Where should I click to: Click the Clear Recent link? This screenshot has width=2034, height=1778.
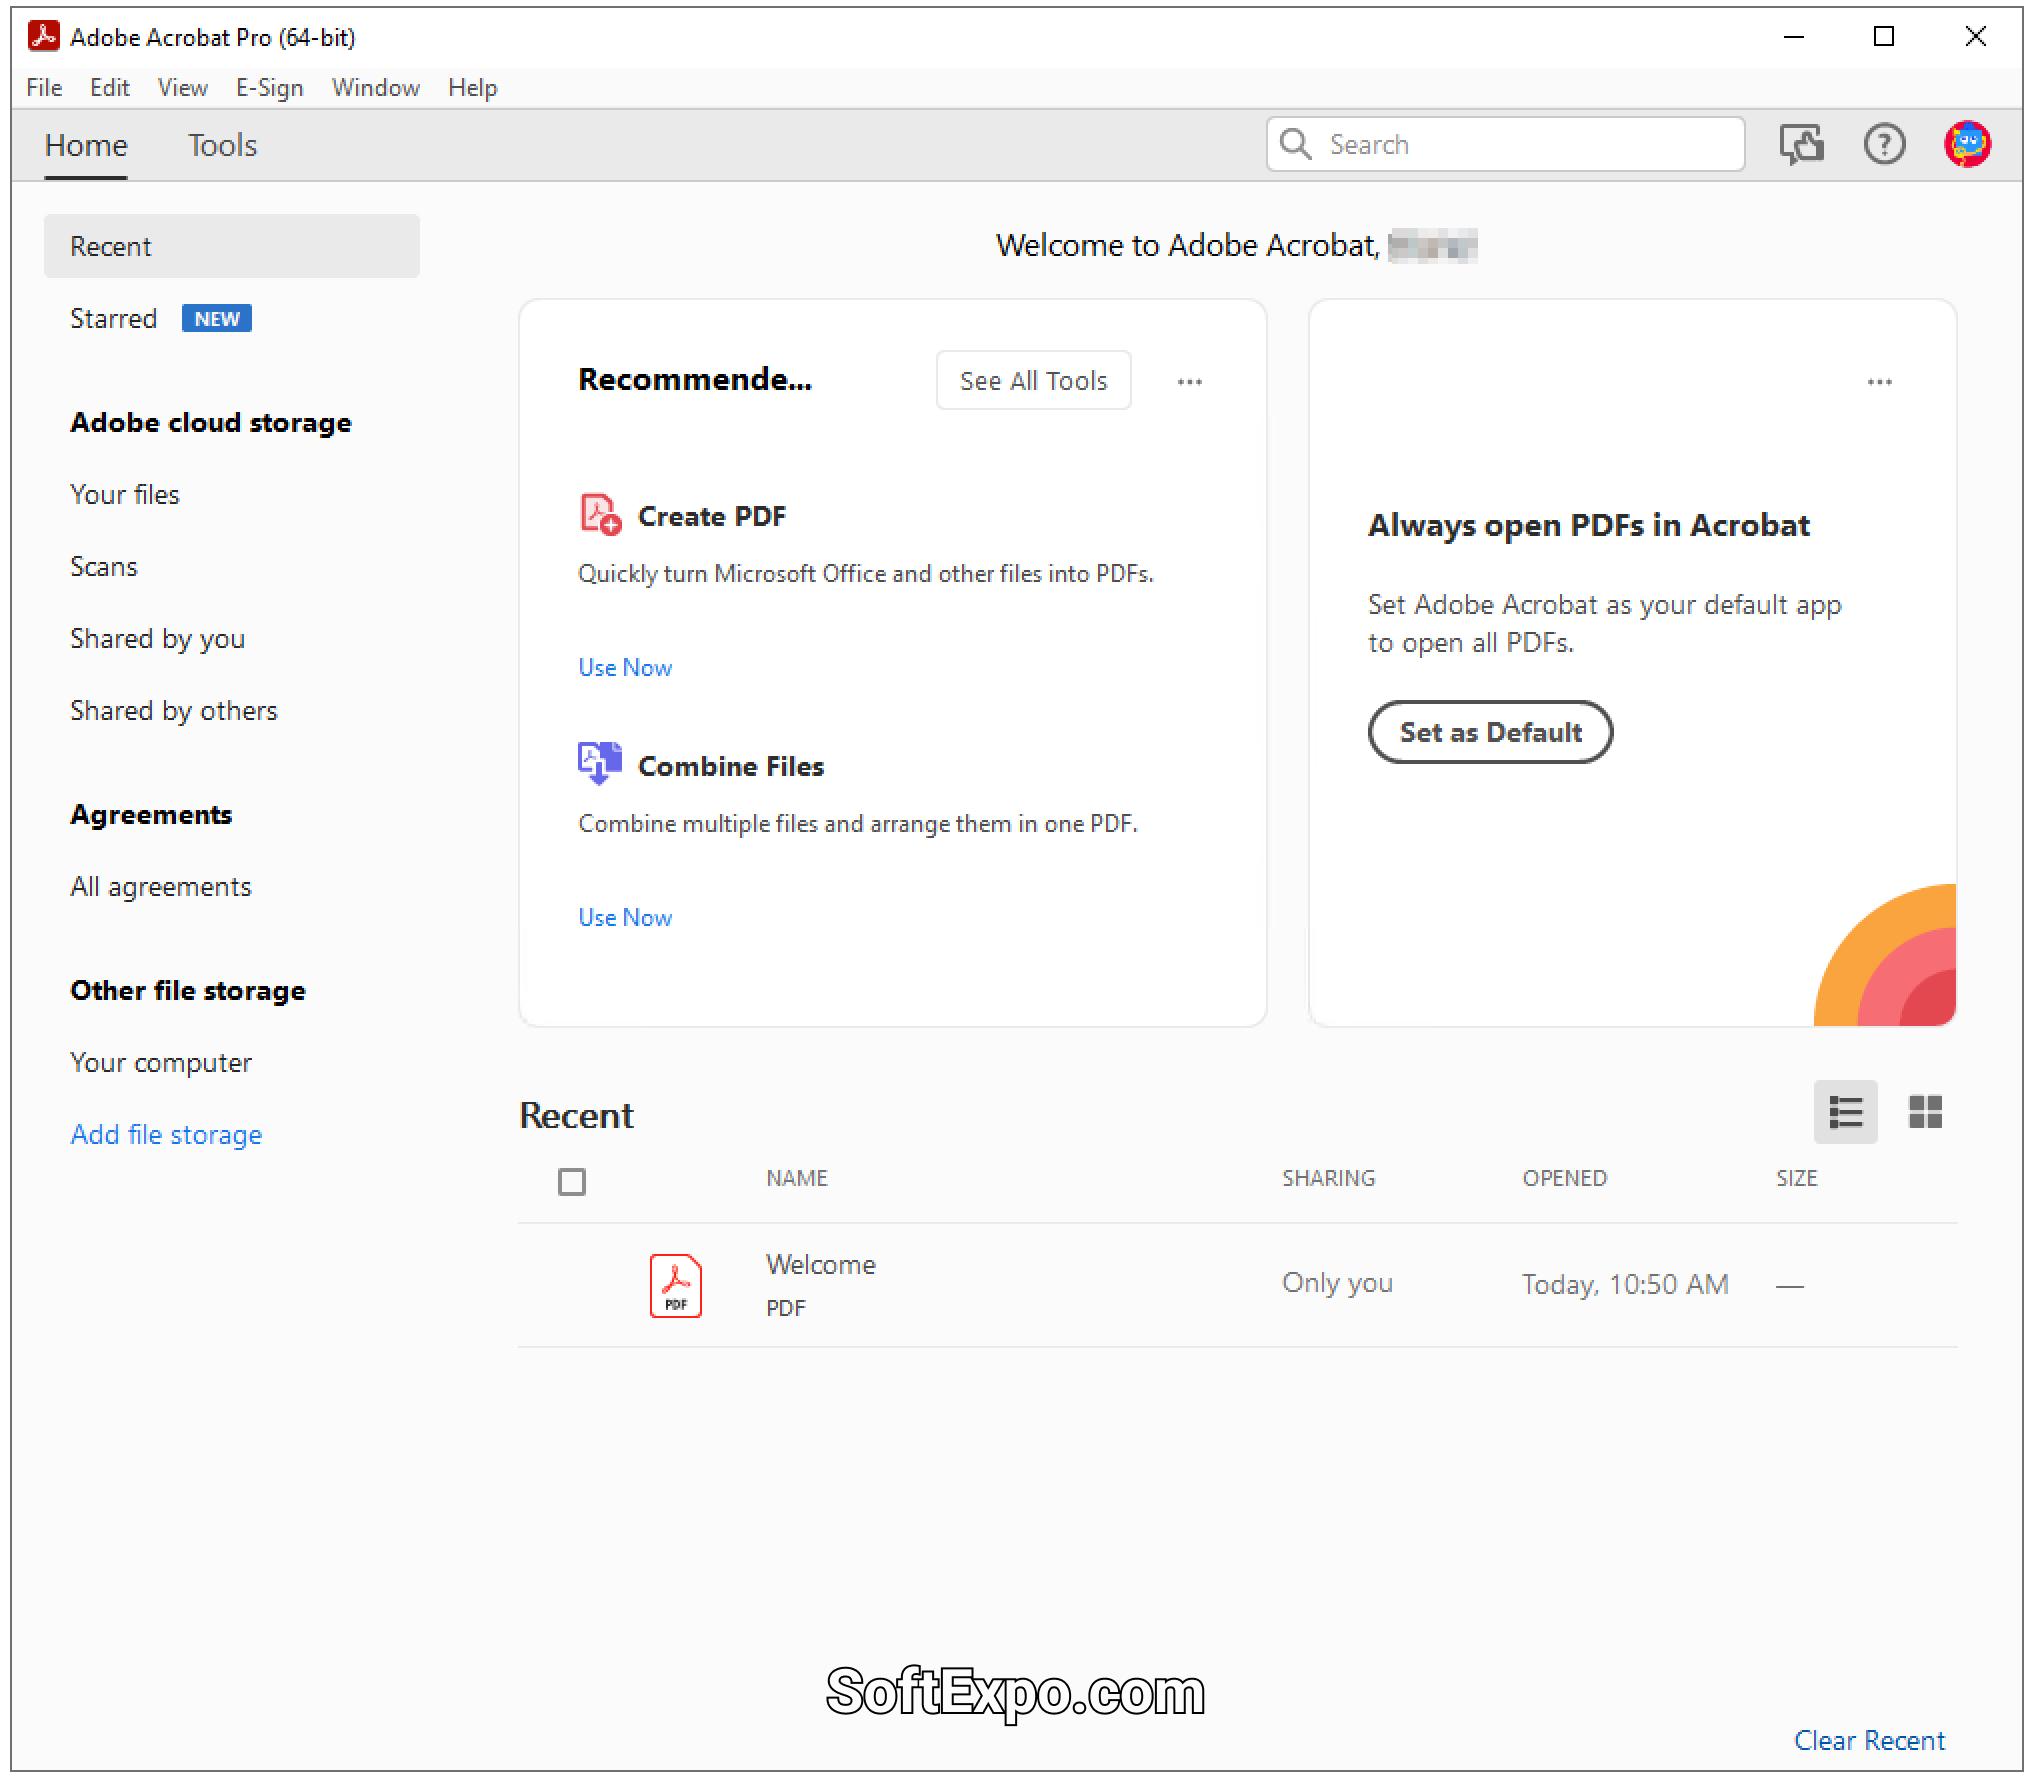point(1869,1740)
